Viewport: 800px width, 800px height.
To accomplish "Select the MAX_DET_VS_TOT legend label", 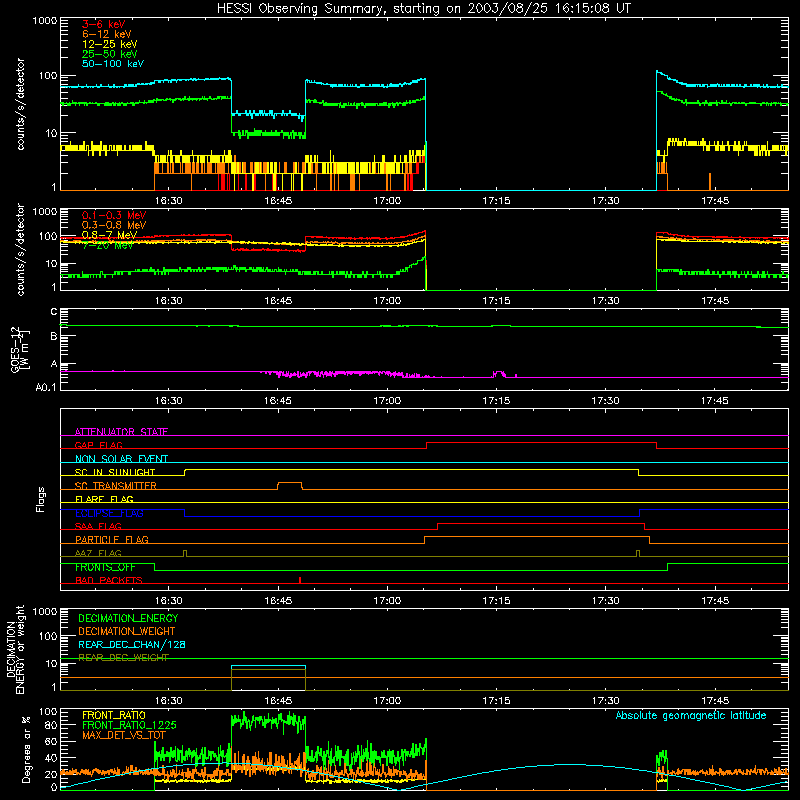I will tap(123, 735).
